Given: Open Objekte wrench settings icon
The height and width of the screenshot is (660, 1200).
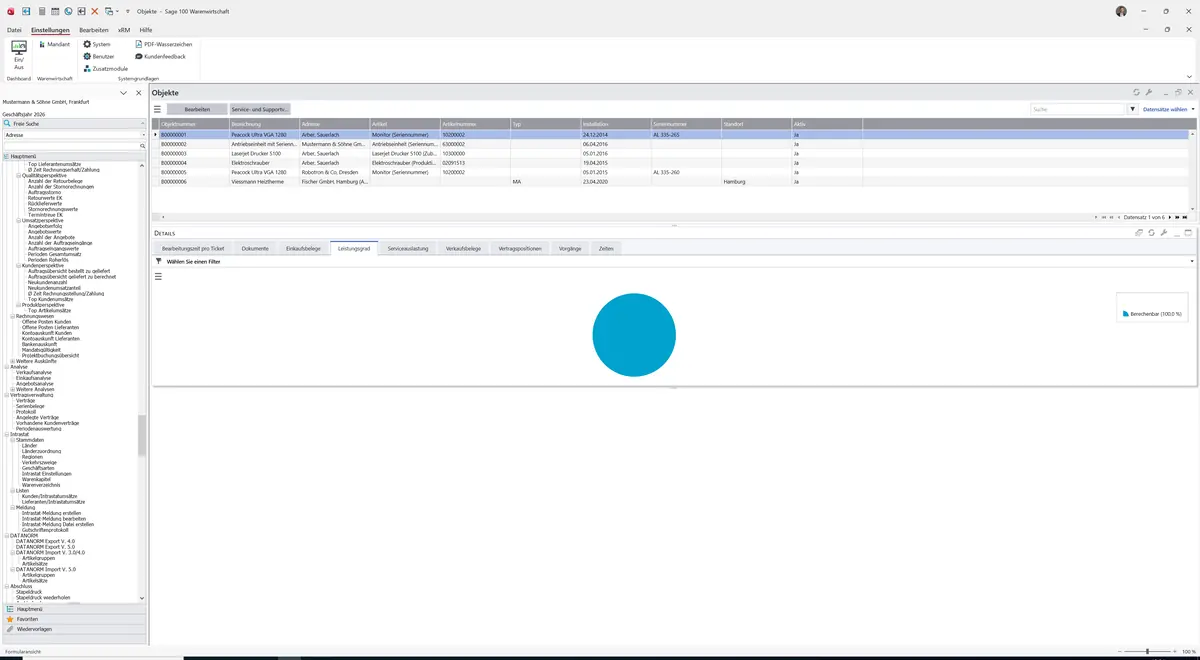Looking at the screenshot, I should point(1149,92).
